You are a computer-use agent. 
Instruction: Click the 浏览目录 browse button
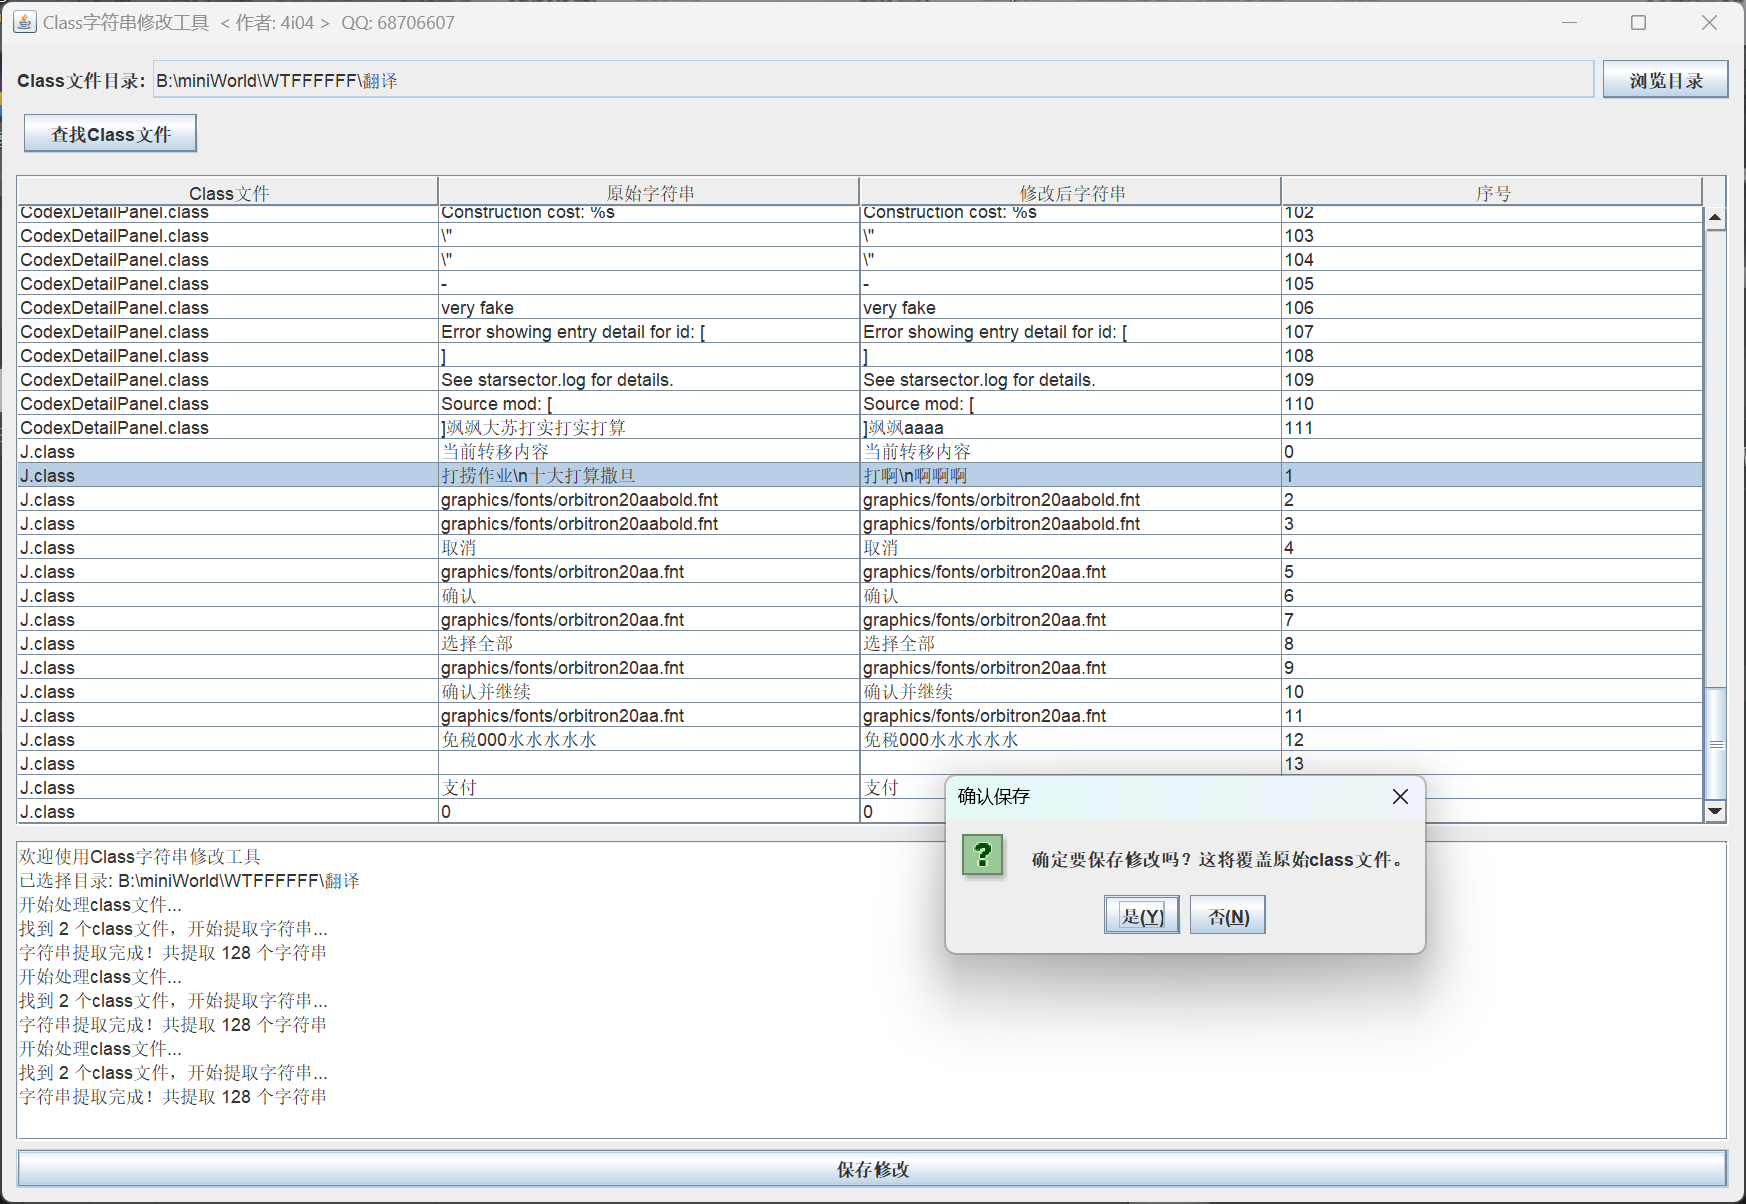(1665, 80)
